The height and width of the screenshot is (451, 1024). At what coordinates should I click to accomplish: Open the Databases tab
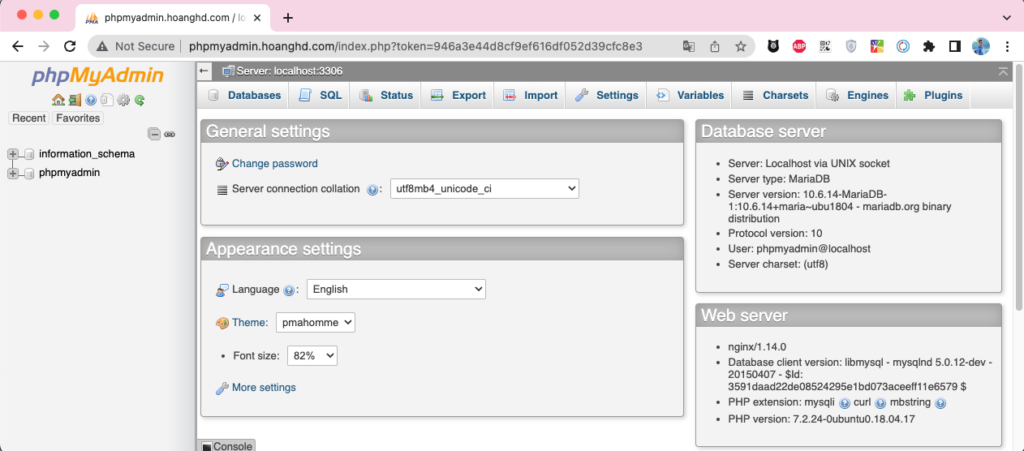(244, 95)
